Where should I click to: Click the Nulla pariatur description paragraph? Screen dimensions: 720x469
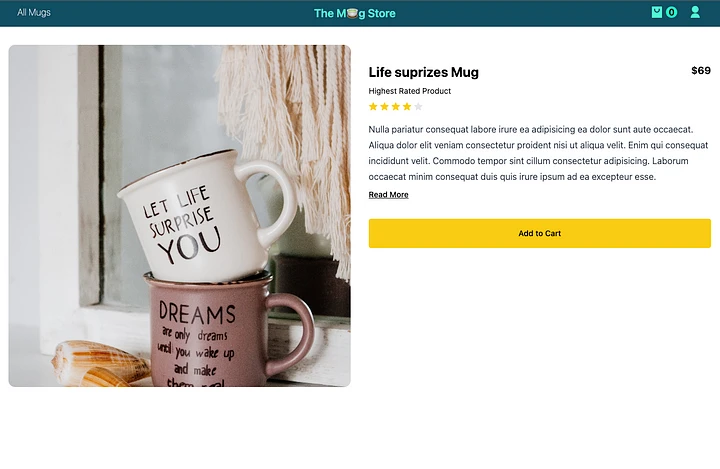point(538,153)
